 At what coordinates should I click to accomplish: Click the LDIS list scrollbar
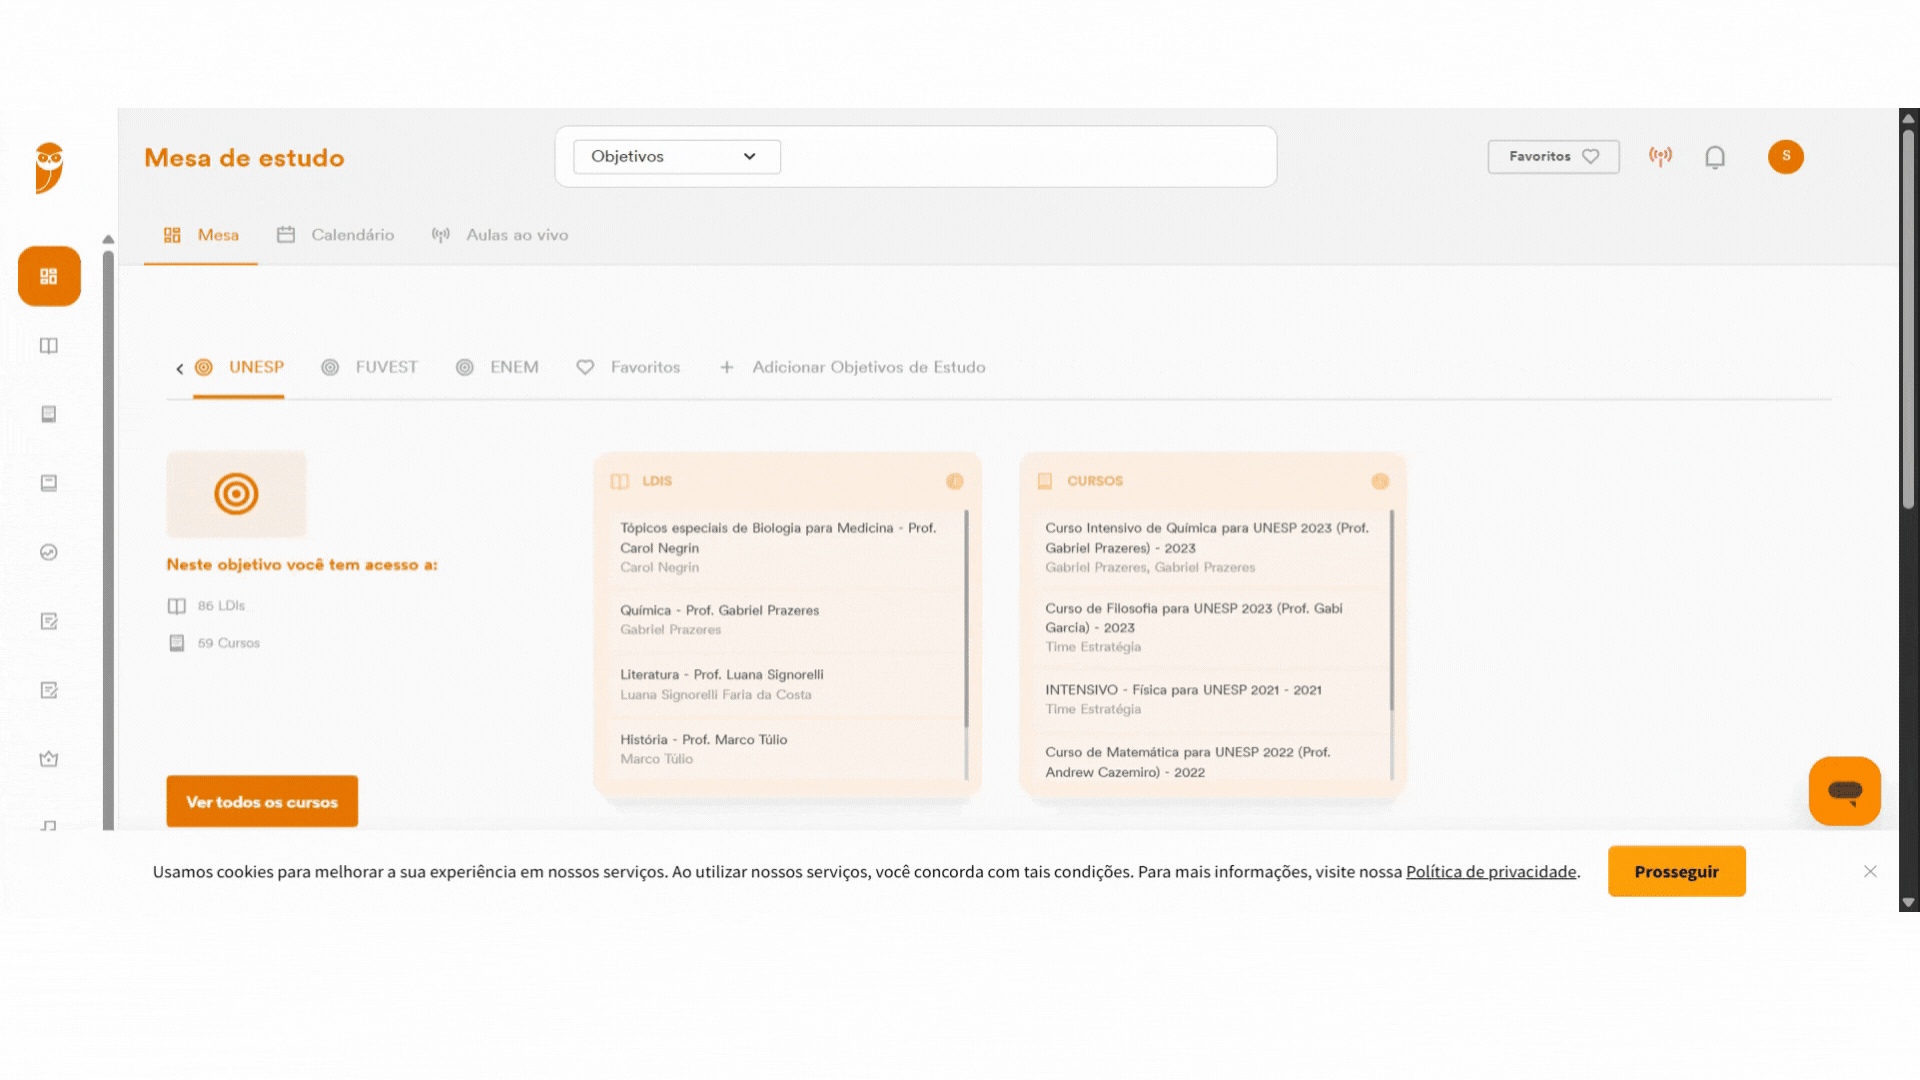point(966,618)
